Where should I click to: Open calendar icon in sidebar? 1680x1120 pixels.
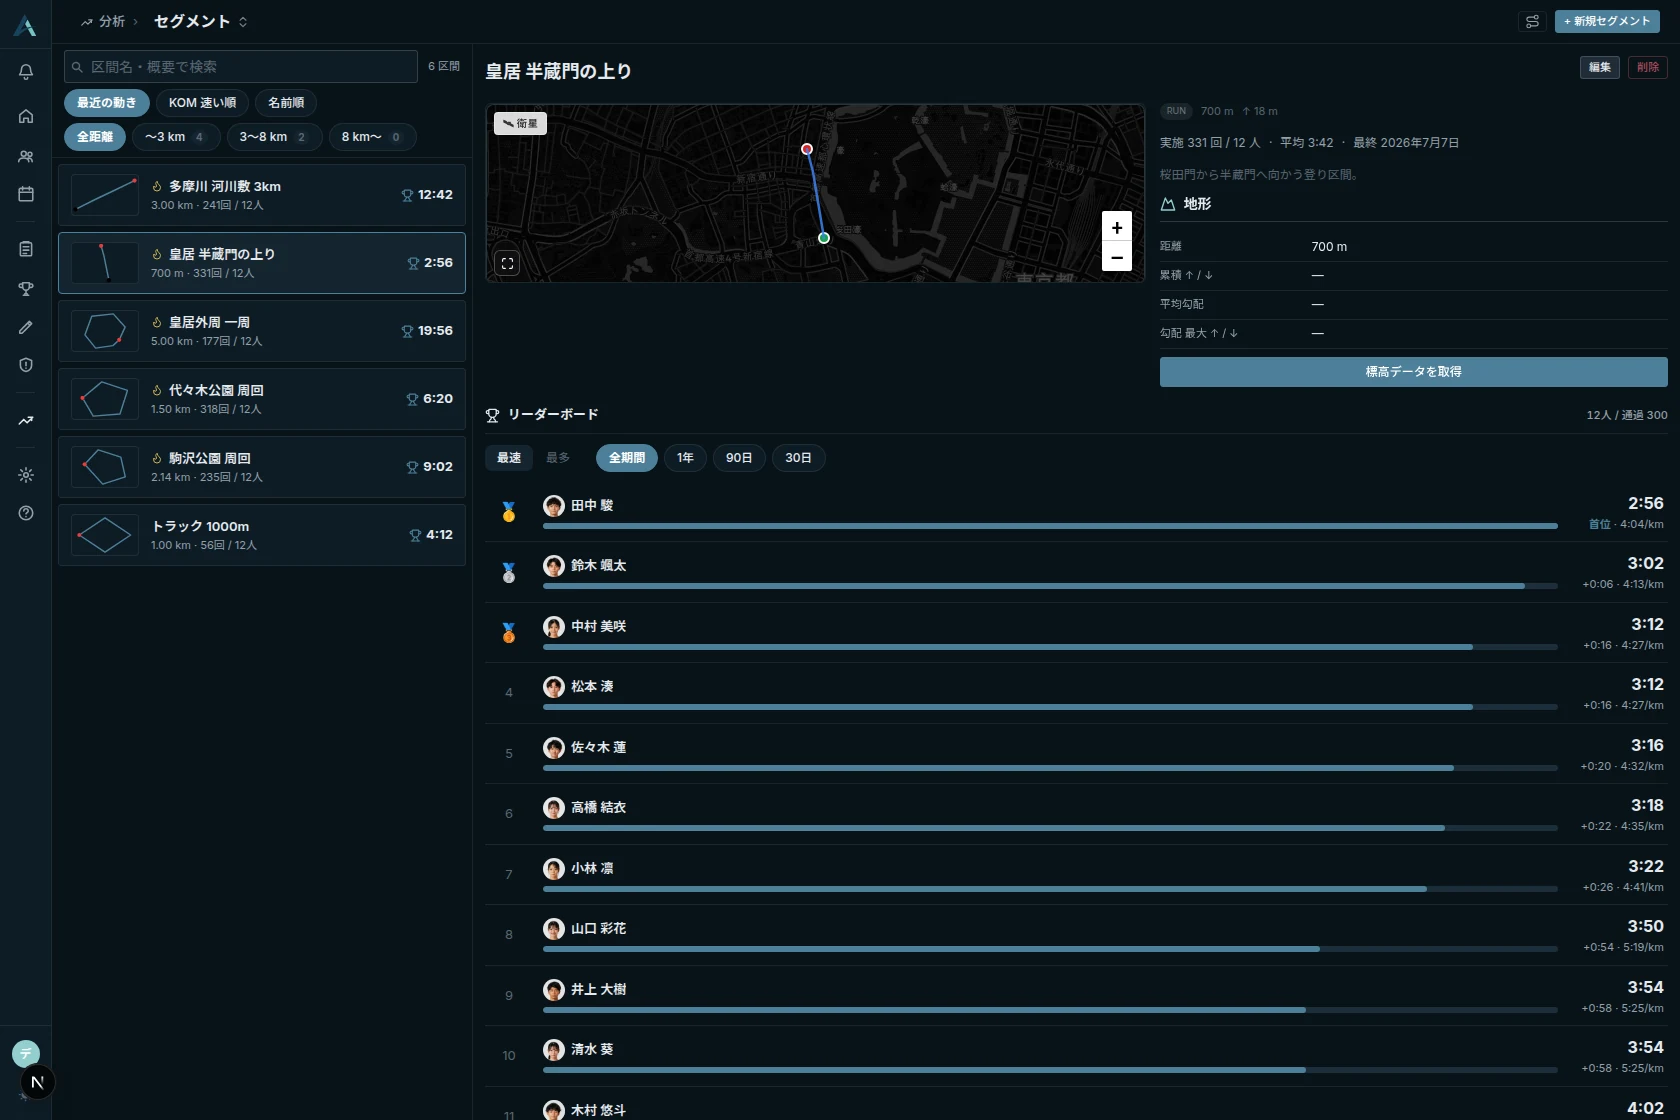click(26, 194)
